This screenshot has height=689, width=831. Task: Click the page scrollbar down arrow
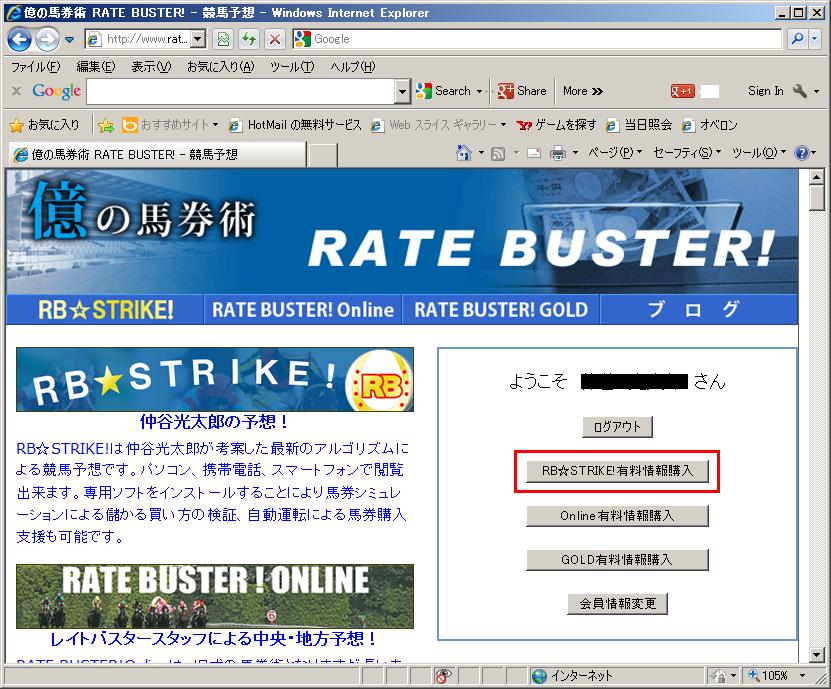coord(817,655)
